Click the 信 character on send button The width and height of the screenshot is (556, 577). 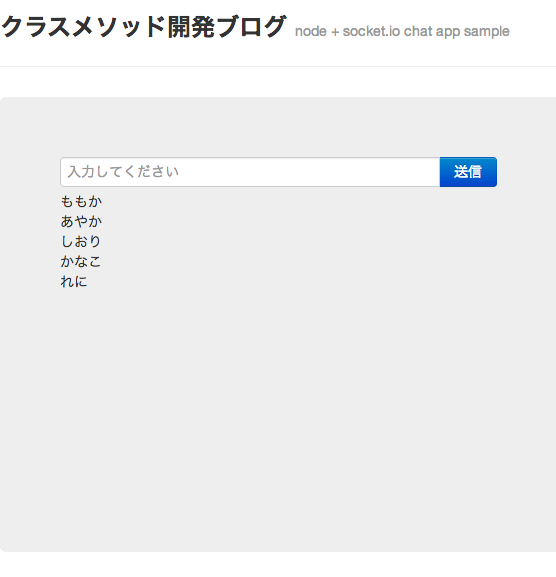click(x=475, y=172)
